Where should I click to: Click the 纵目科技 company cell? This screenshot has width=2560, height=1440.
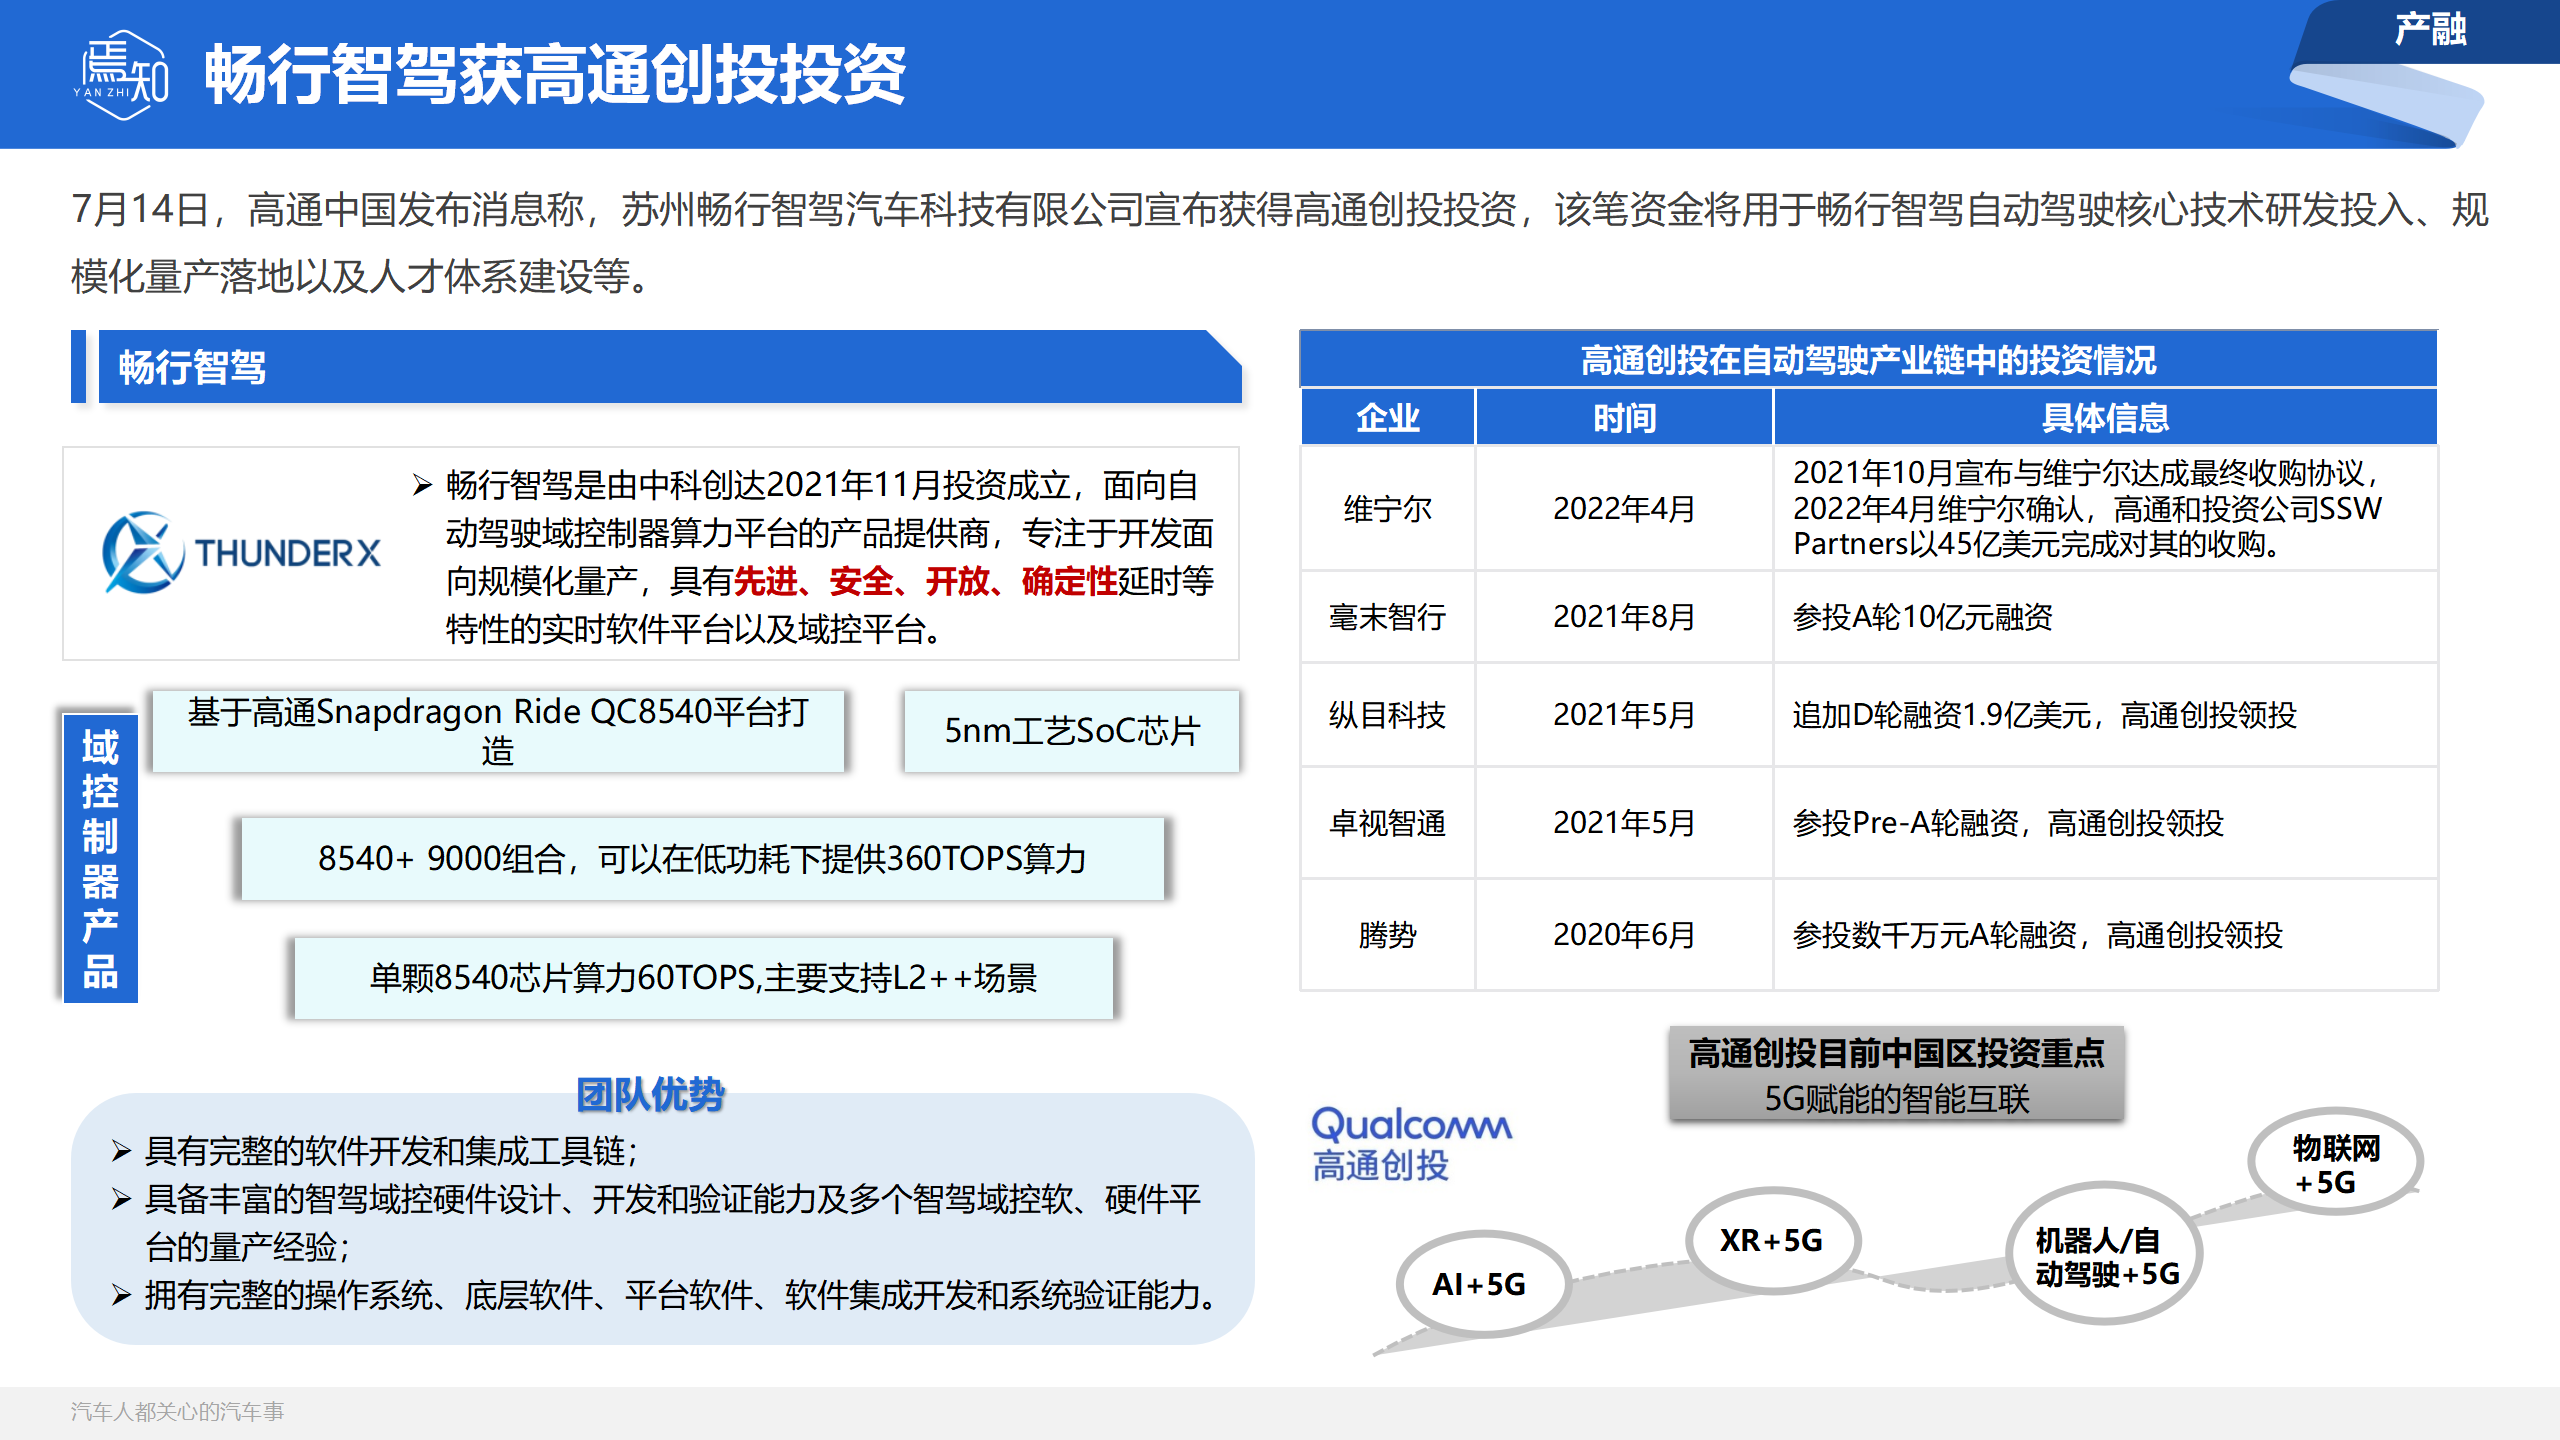click(1387, 715)
